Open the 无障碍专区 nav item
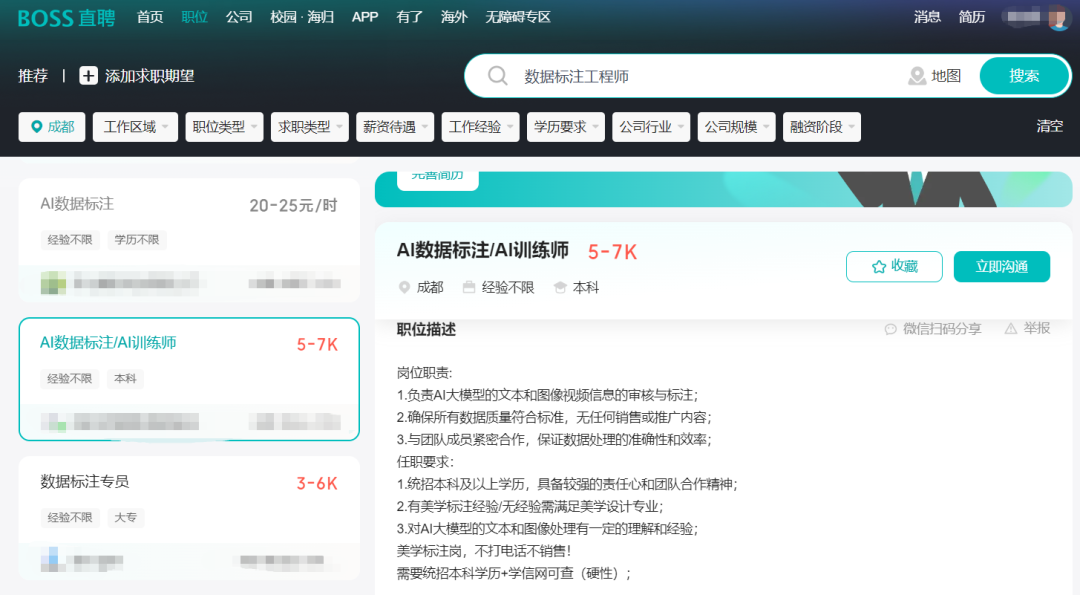Viewport: 1080px width, 595px height. coord(518,17)
